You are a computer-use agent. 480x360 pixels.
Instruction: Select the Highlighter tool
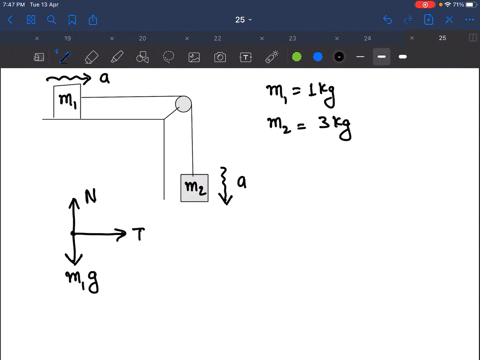(117, 57)
